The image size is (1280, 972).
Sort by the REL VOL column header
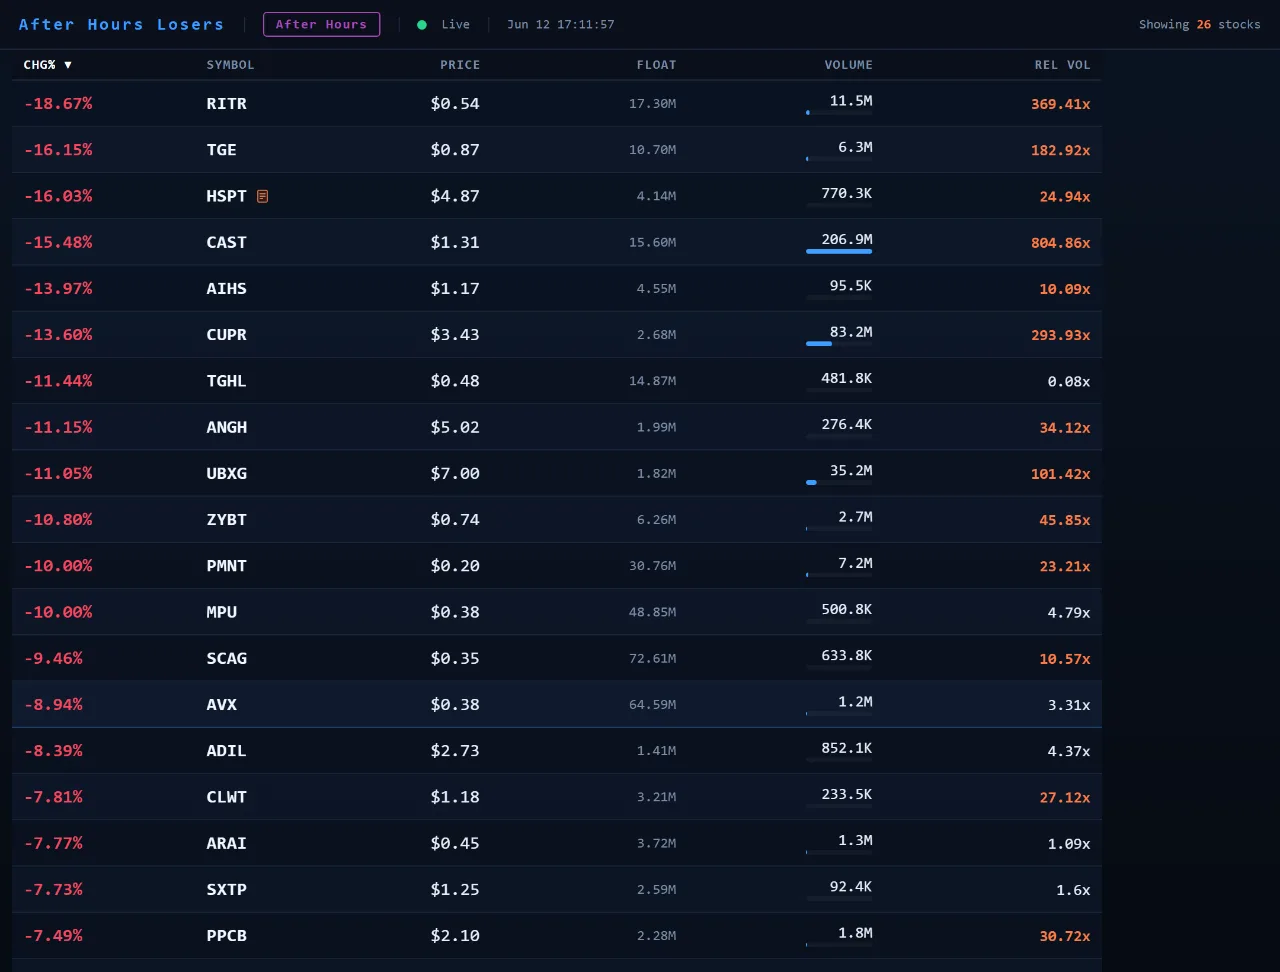point(1062,65)
